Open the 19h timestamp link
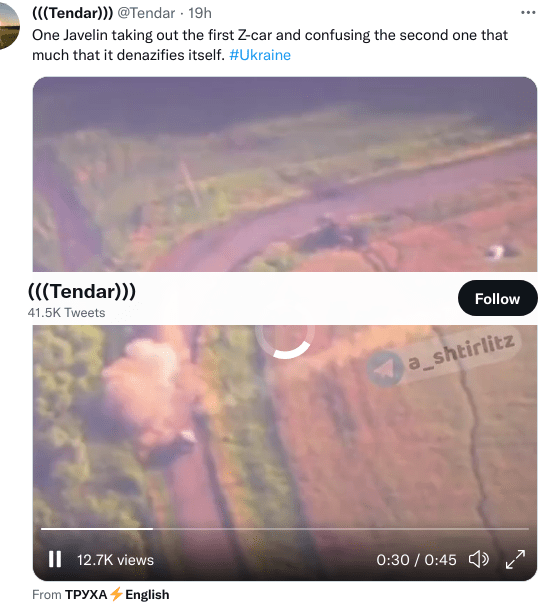The width and height of the screenshot is (551, 613). pos(200,13)
